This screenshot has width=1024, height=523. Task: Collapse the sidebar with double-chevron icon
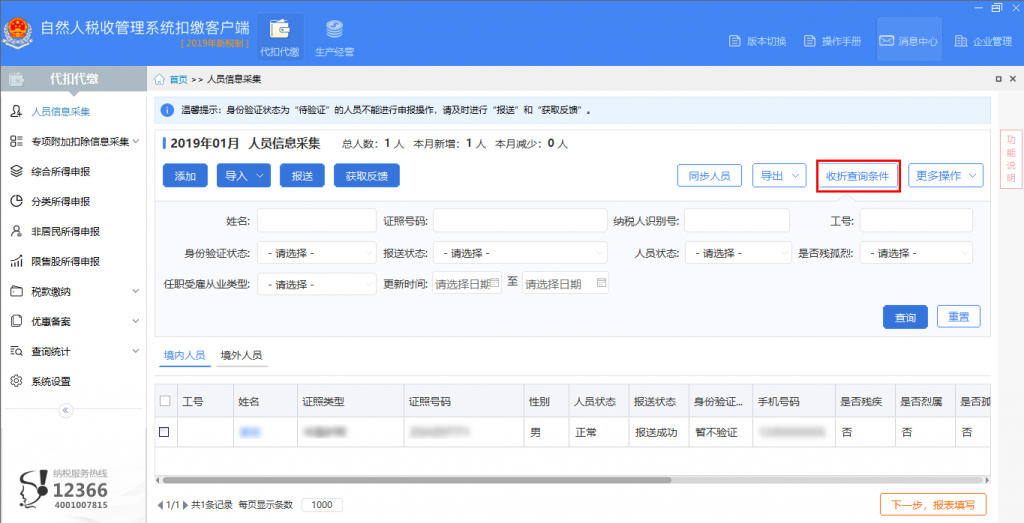(x=65, y=410)
